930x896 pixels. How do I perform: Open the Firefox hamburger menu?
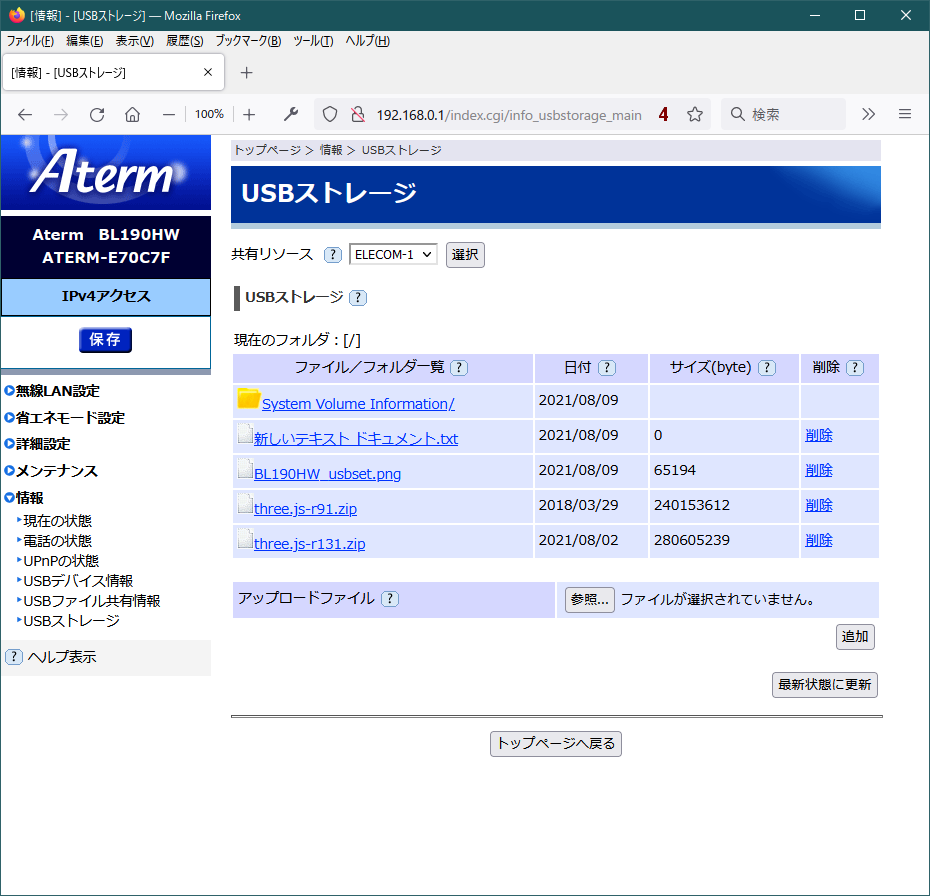point(904,114)
